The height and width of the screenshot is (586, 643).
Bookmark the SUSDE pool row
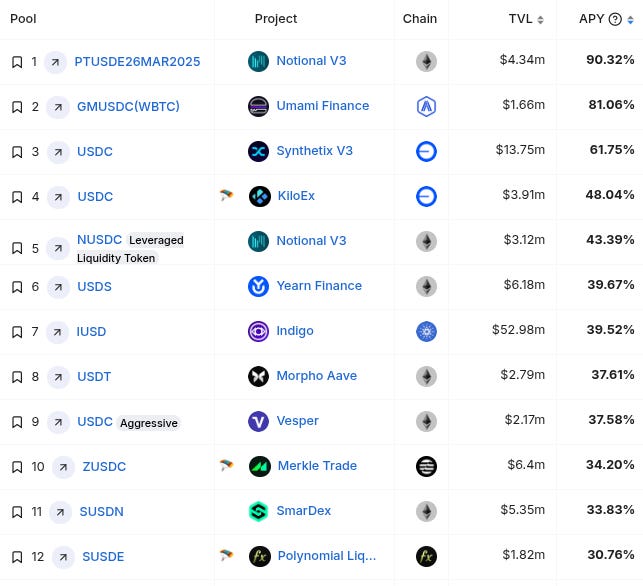[17, 557]
